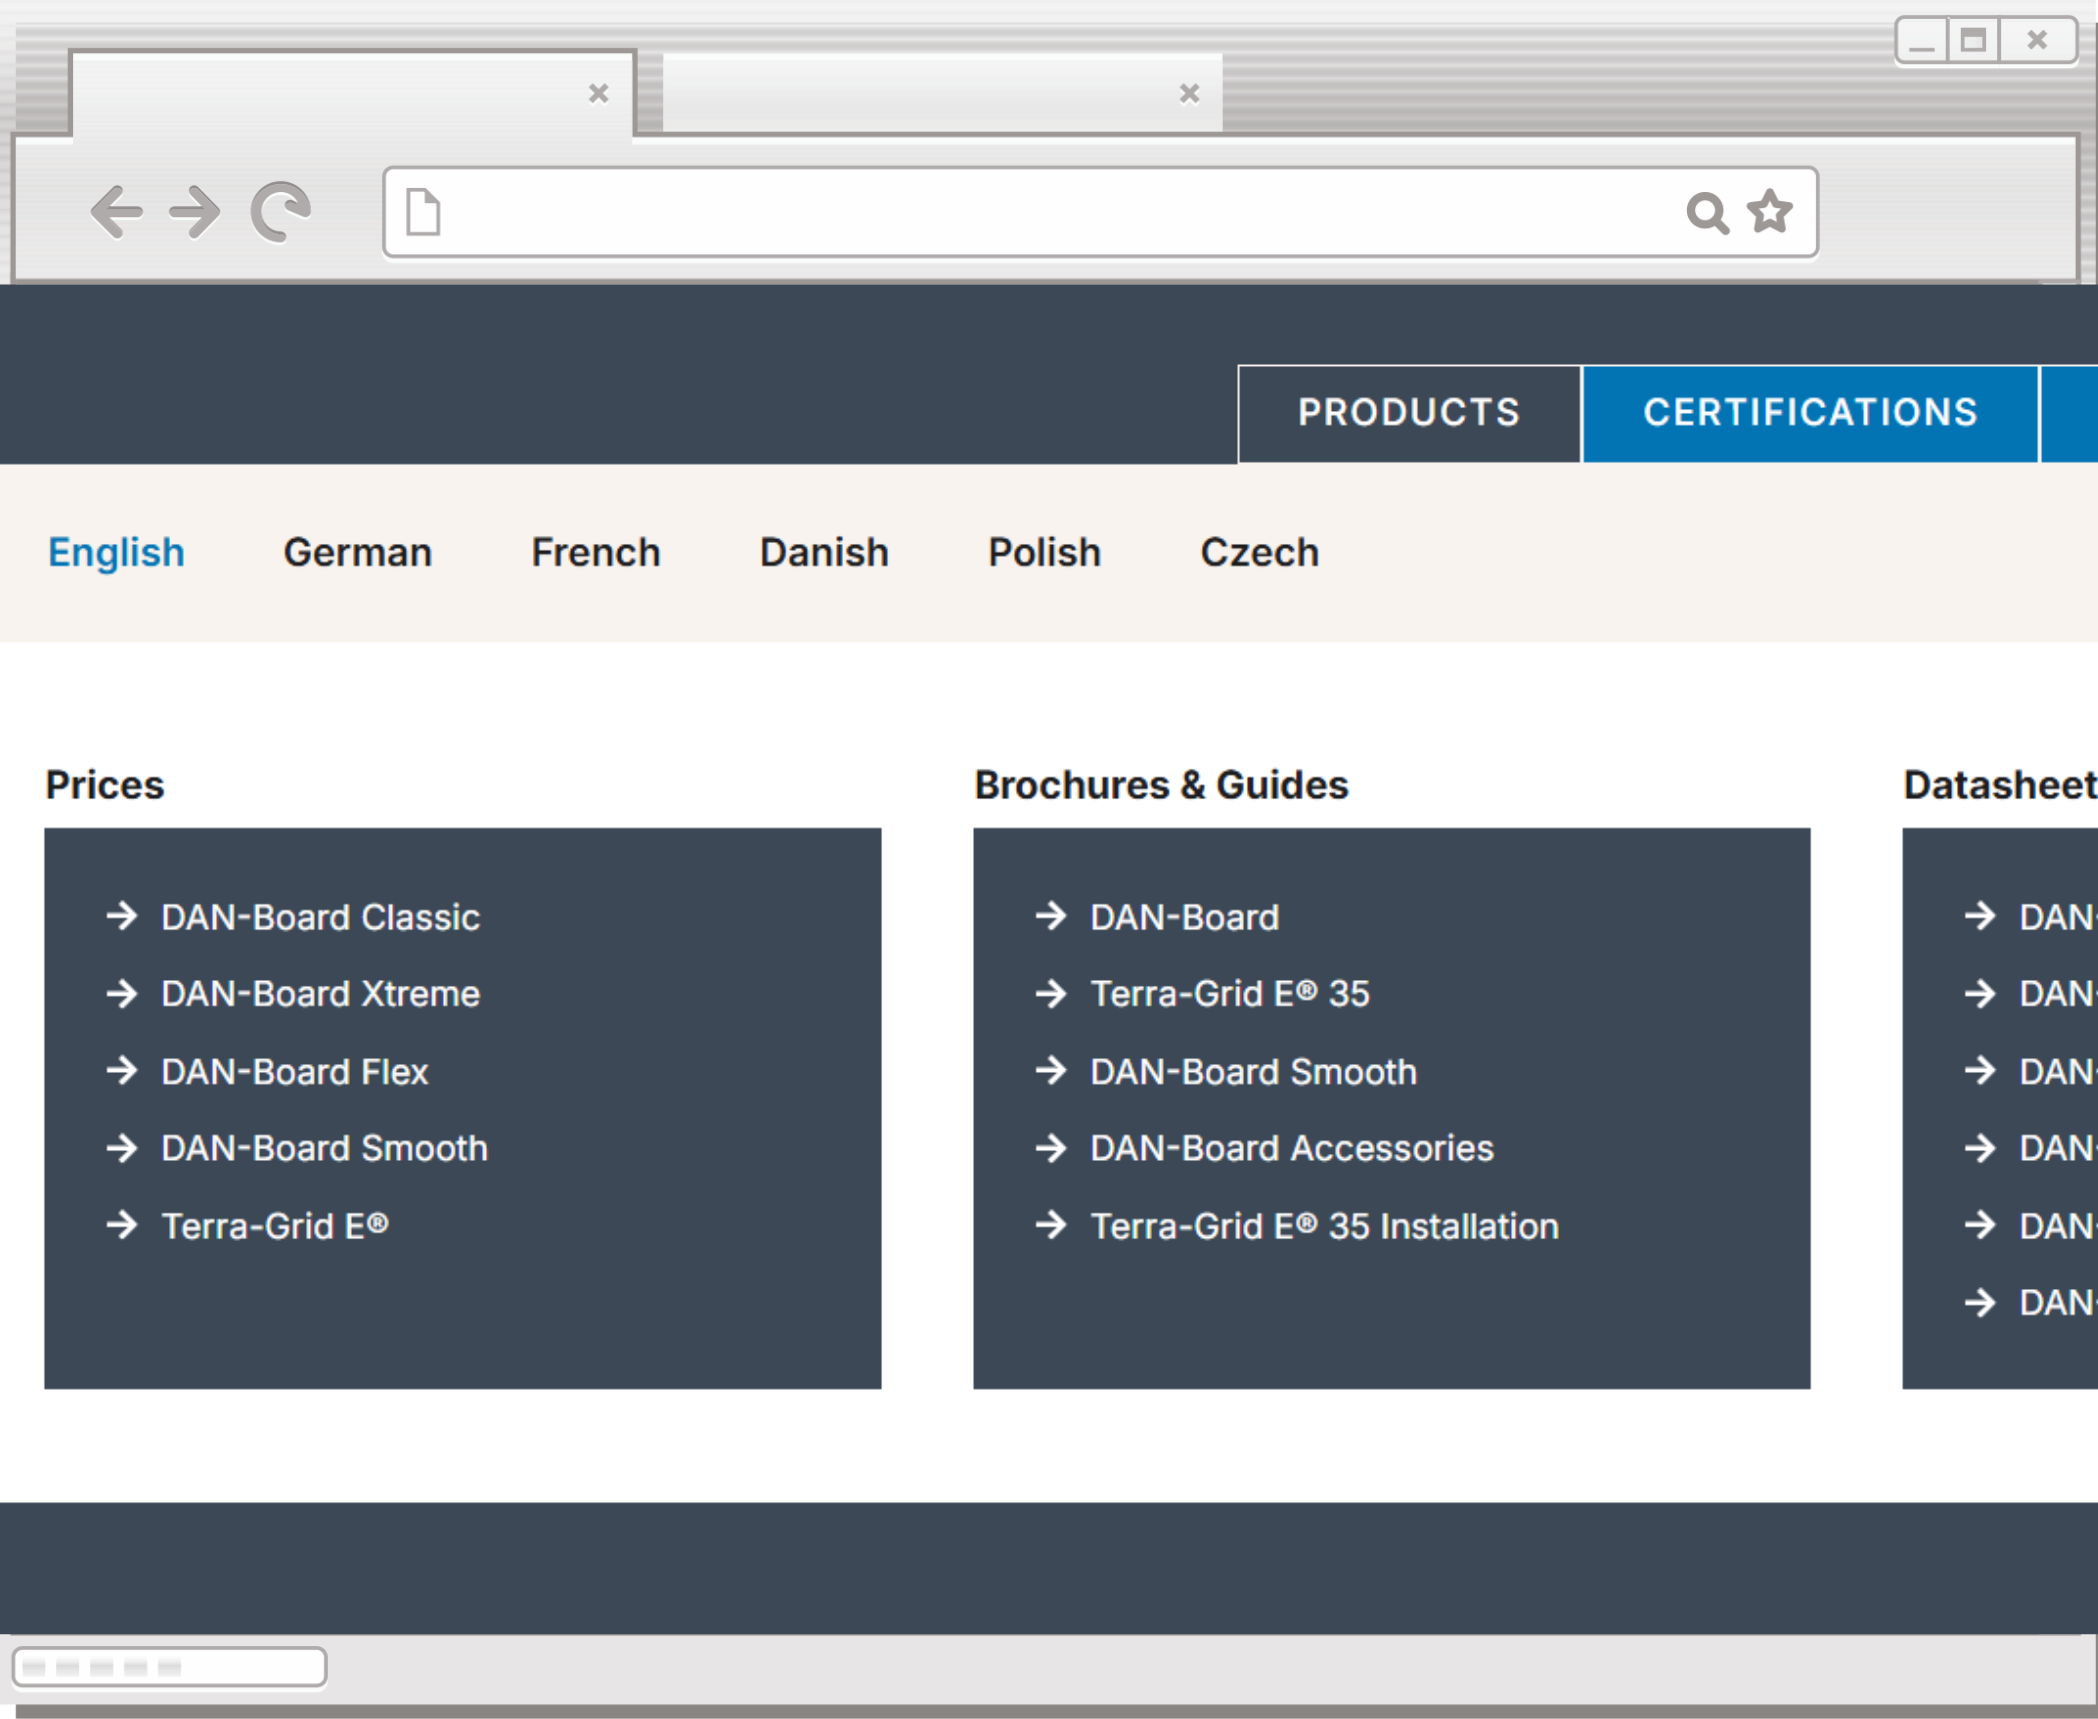Maximize the browser window
The width and height of the screenshot is (2098, 1719).
tap(1973, 41)
